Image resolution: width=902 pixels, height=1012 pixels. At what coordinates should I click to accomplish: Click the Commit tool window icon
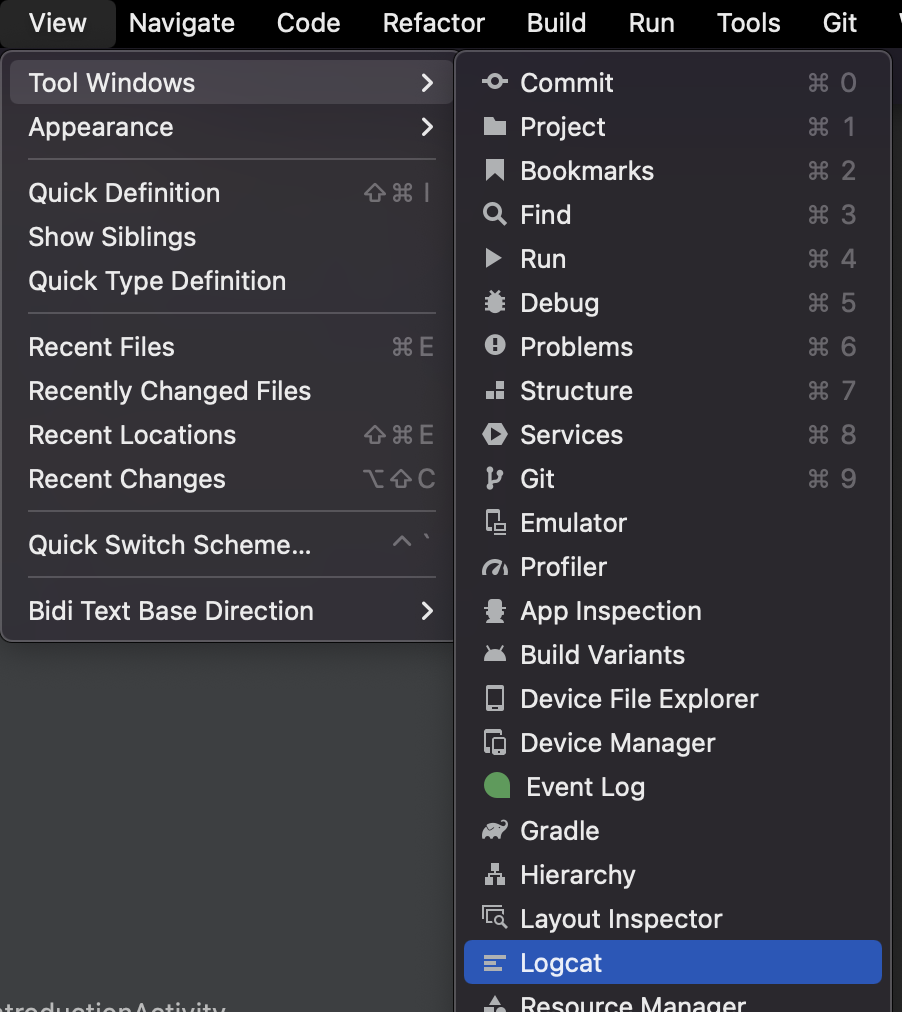pyautogui.click(x=495, y=83)
